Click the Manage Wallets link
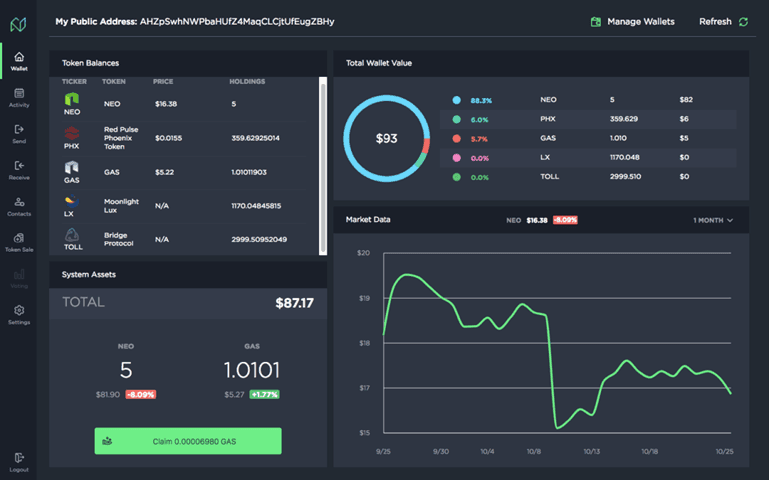 pyautogui.click(x=641, y=22)
